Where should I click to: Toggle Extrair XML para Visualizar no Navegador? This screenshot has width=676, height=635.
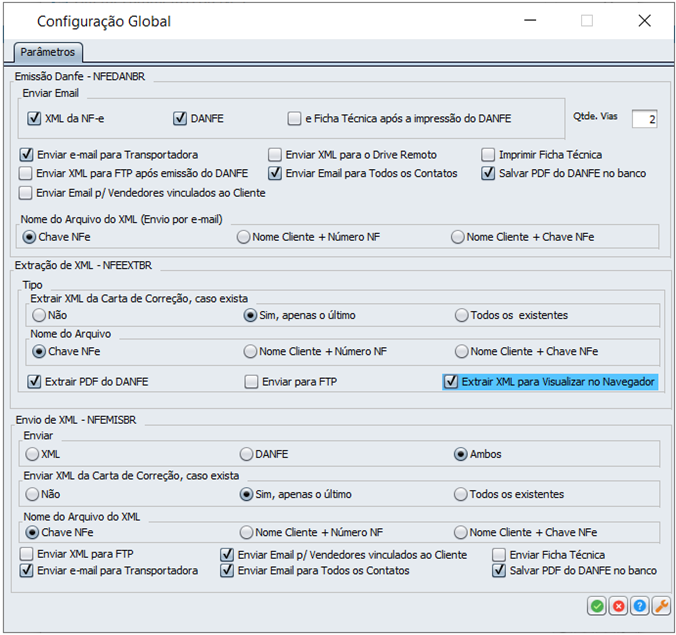[452, 381]
